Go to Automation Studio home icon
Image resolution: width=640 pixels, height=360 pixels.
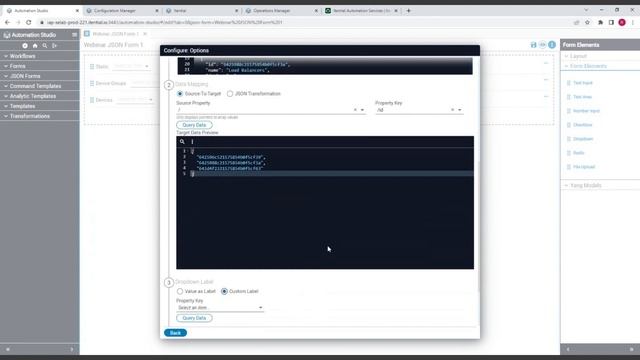pos(35,46)
